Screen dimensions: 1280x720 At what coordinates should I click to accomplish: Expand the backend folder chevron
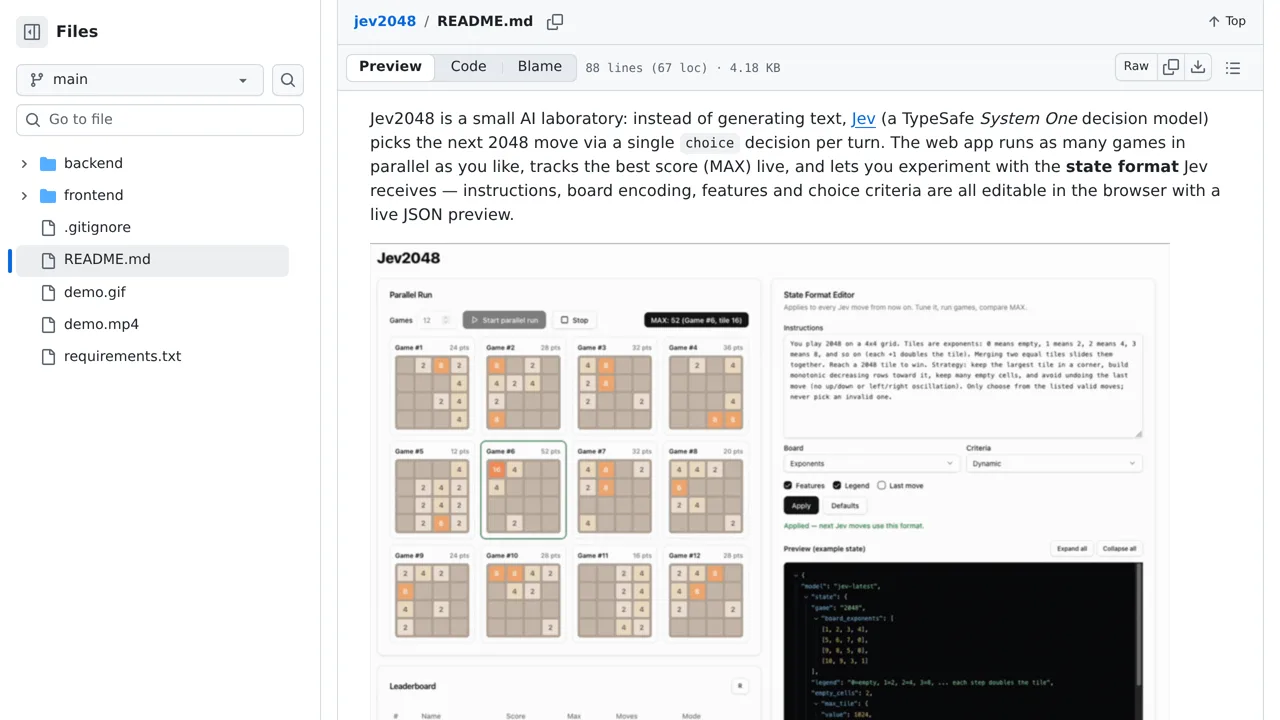(24, 163)
